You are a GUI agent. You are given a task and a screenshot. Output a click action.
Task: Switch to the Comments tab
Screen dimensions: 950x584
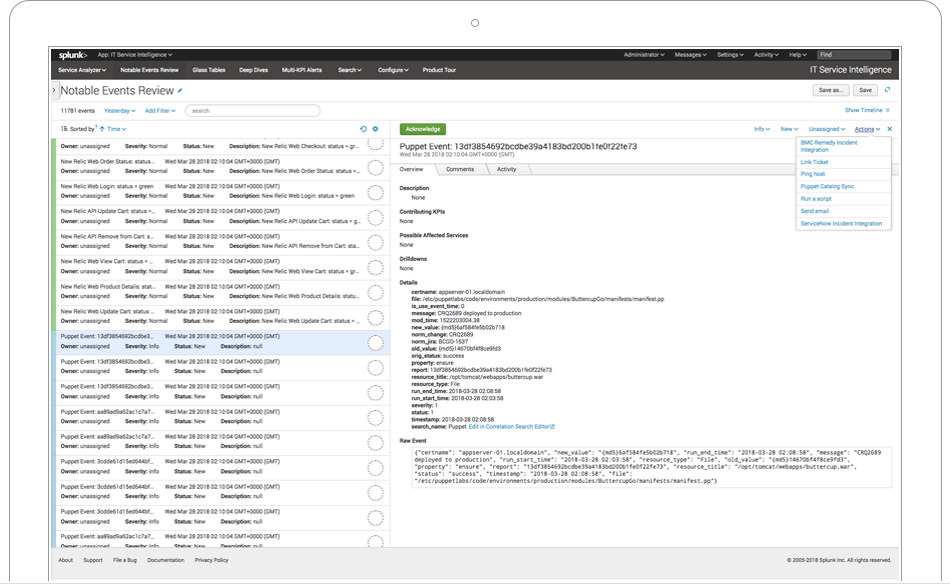click(x=460, y=170)
